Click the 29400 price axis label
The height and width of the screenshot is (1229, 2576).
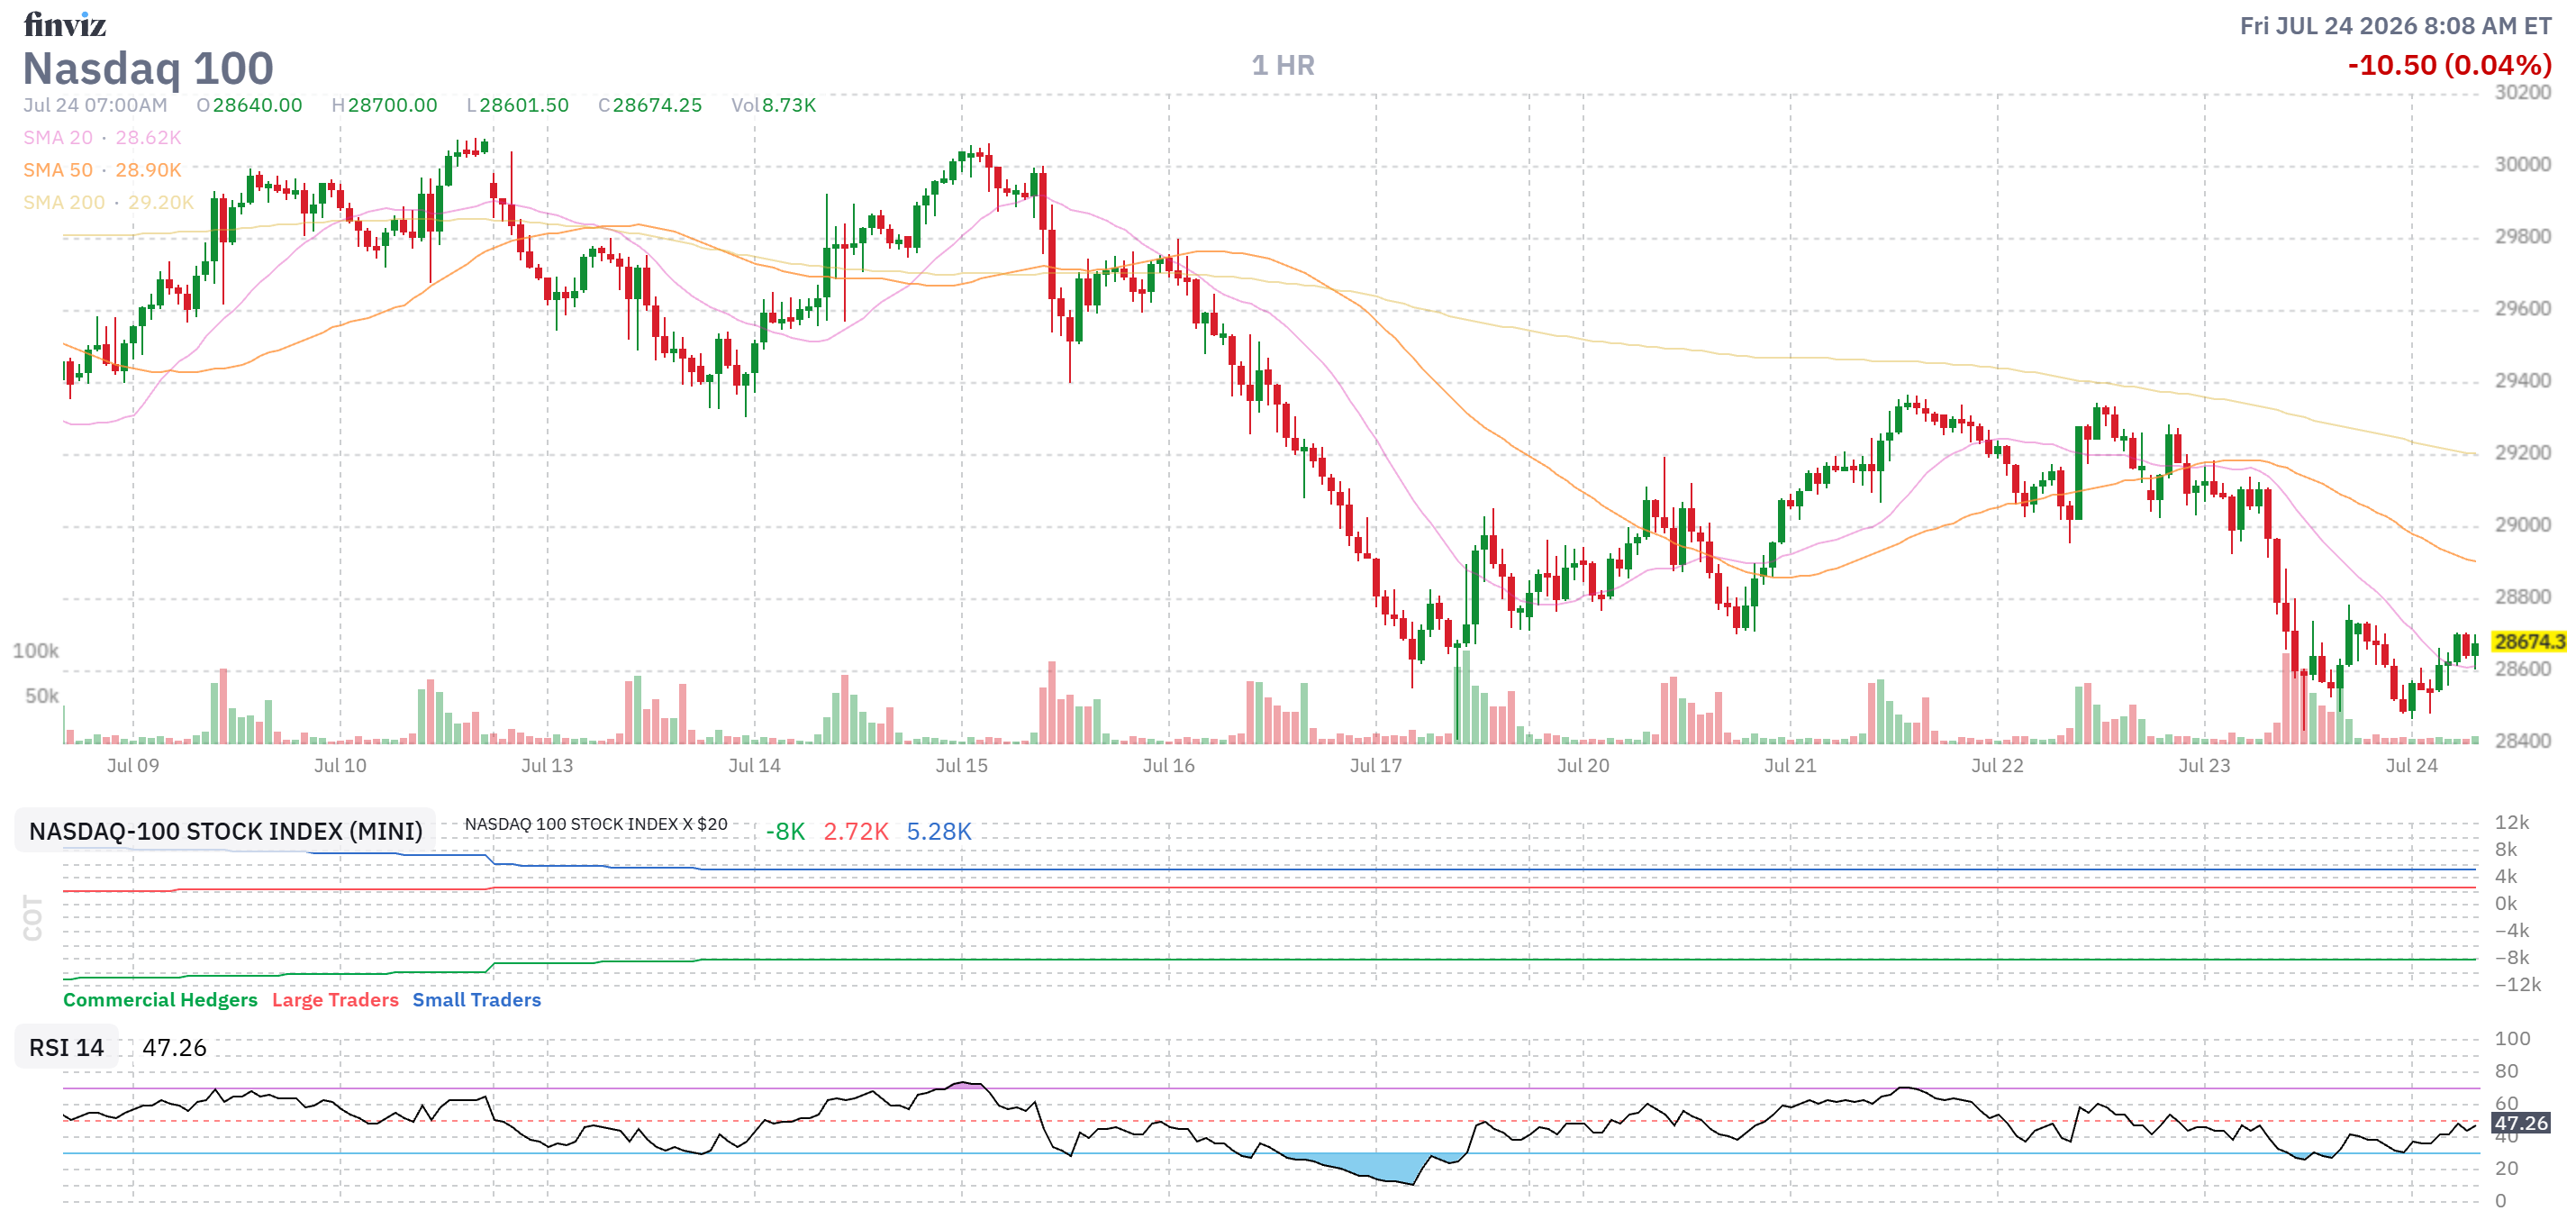[2523, 380]
